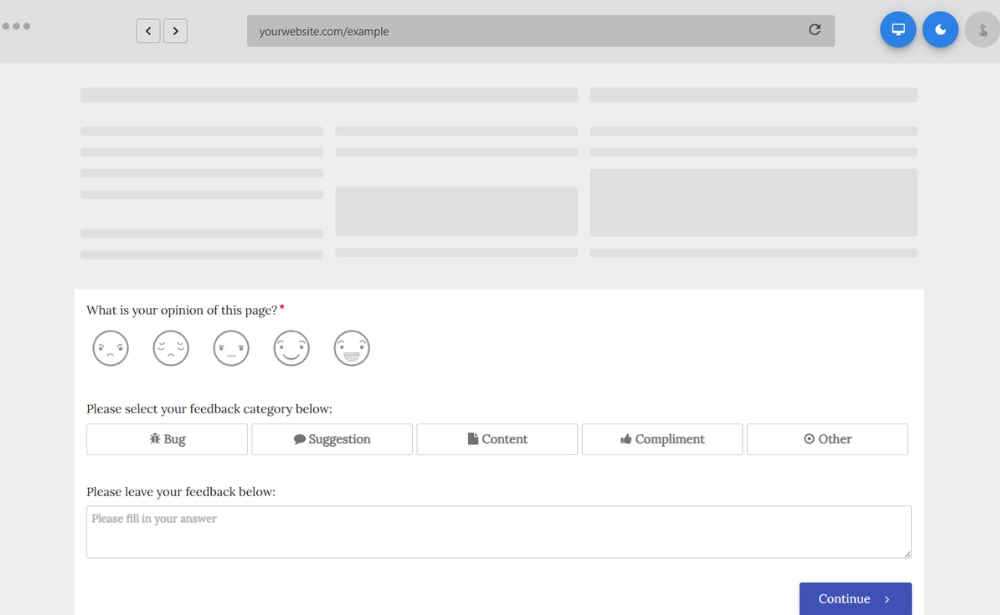Image resolution: width=1000 pixels, height=615 pixels.
Task: Go forward with the right arrow
Action: coord(175,31)
